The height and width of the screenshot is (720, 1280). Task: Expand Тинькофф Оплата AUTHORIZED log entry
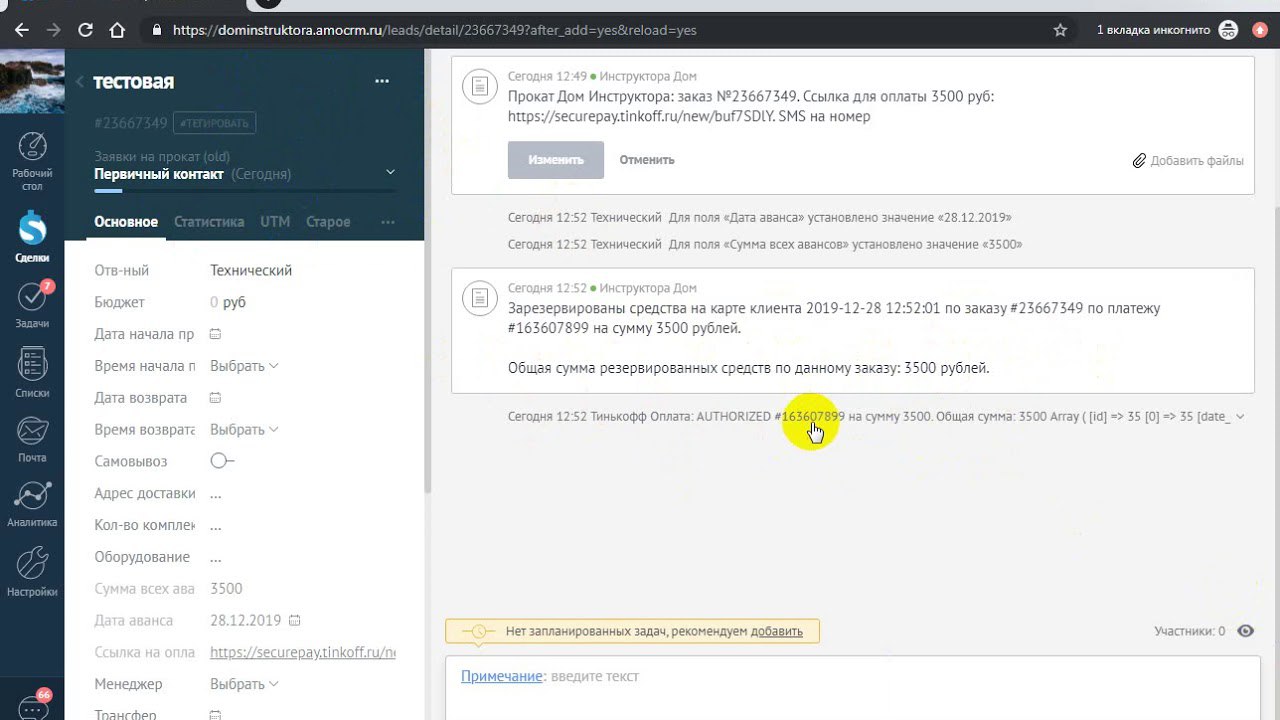coord(1241,417)
